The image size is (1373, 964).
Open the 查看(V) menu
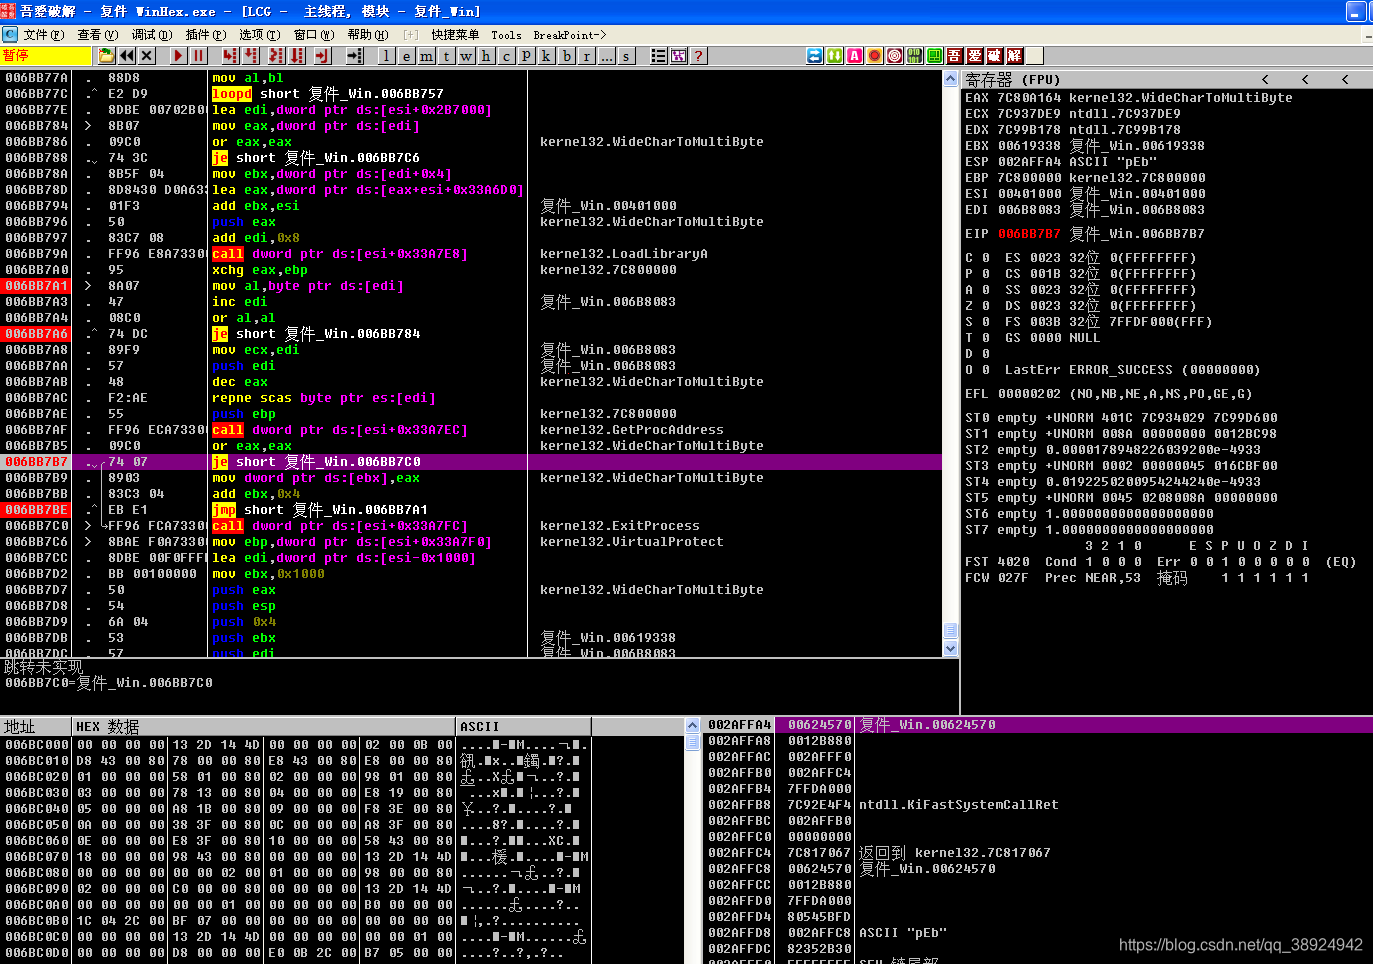click(x=98, y=35)
